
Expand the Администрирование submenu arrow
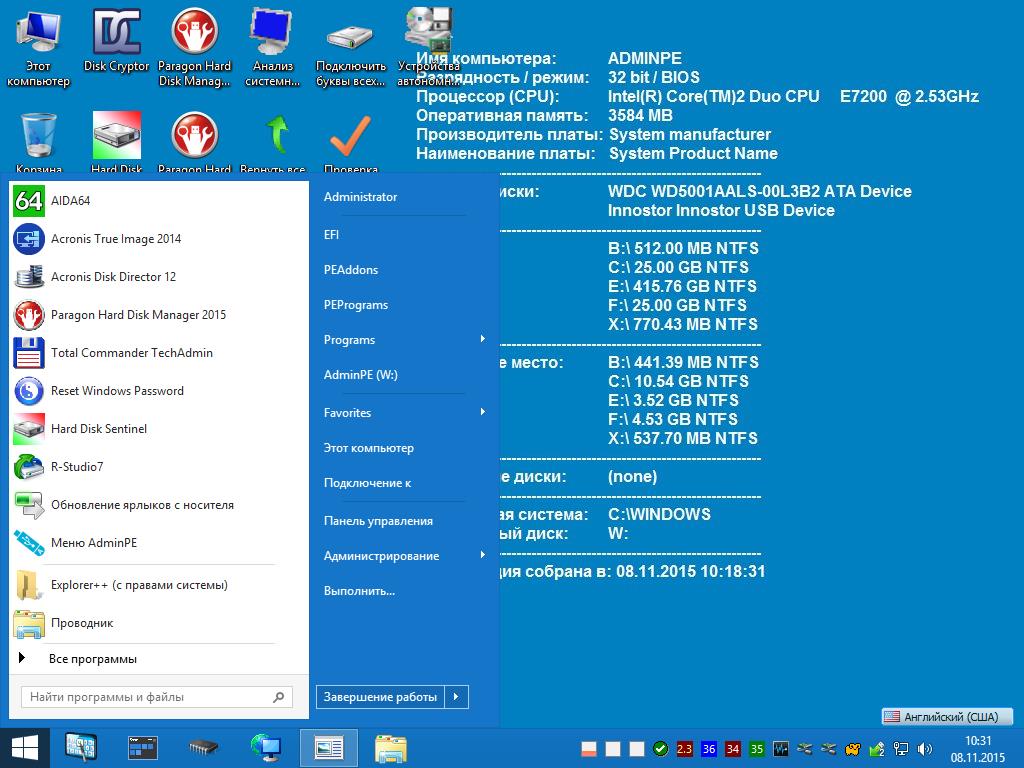pos(483,555)
